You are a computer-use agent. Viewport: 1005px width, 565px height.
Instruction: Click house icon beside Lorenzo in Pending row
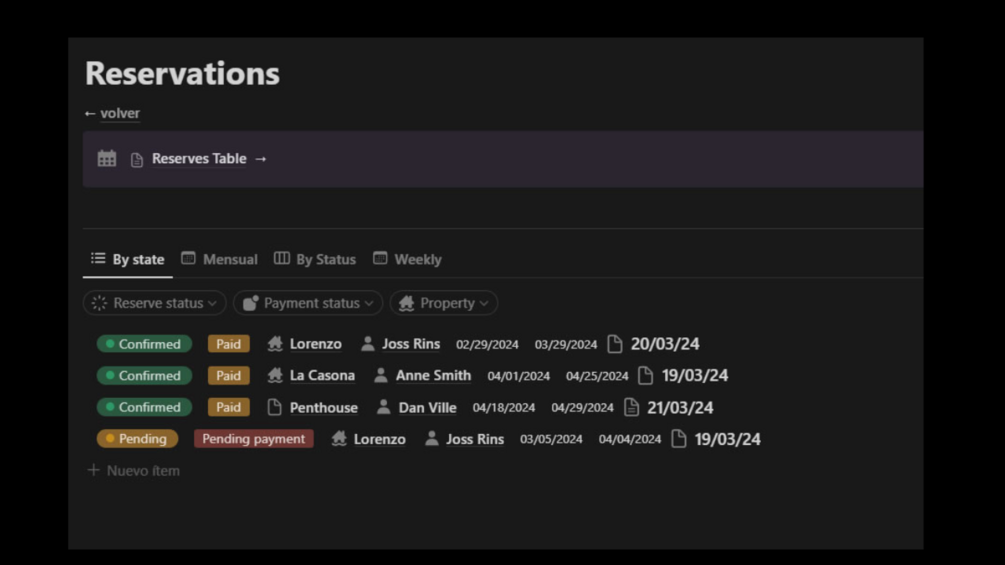pos(339,438)
